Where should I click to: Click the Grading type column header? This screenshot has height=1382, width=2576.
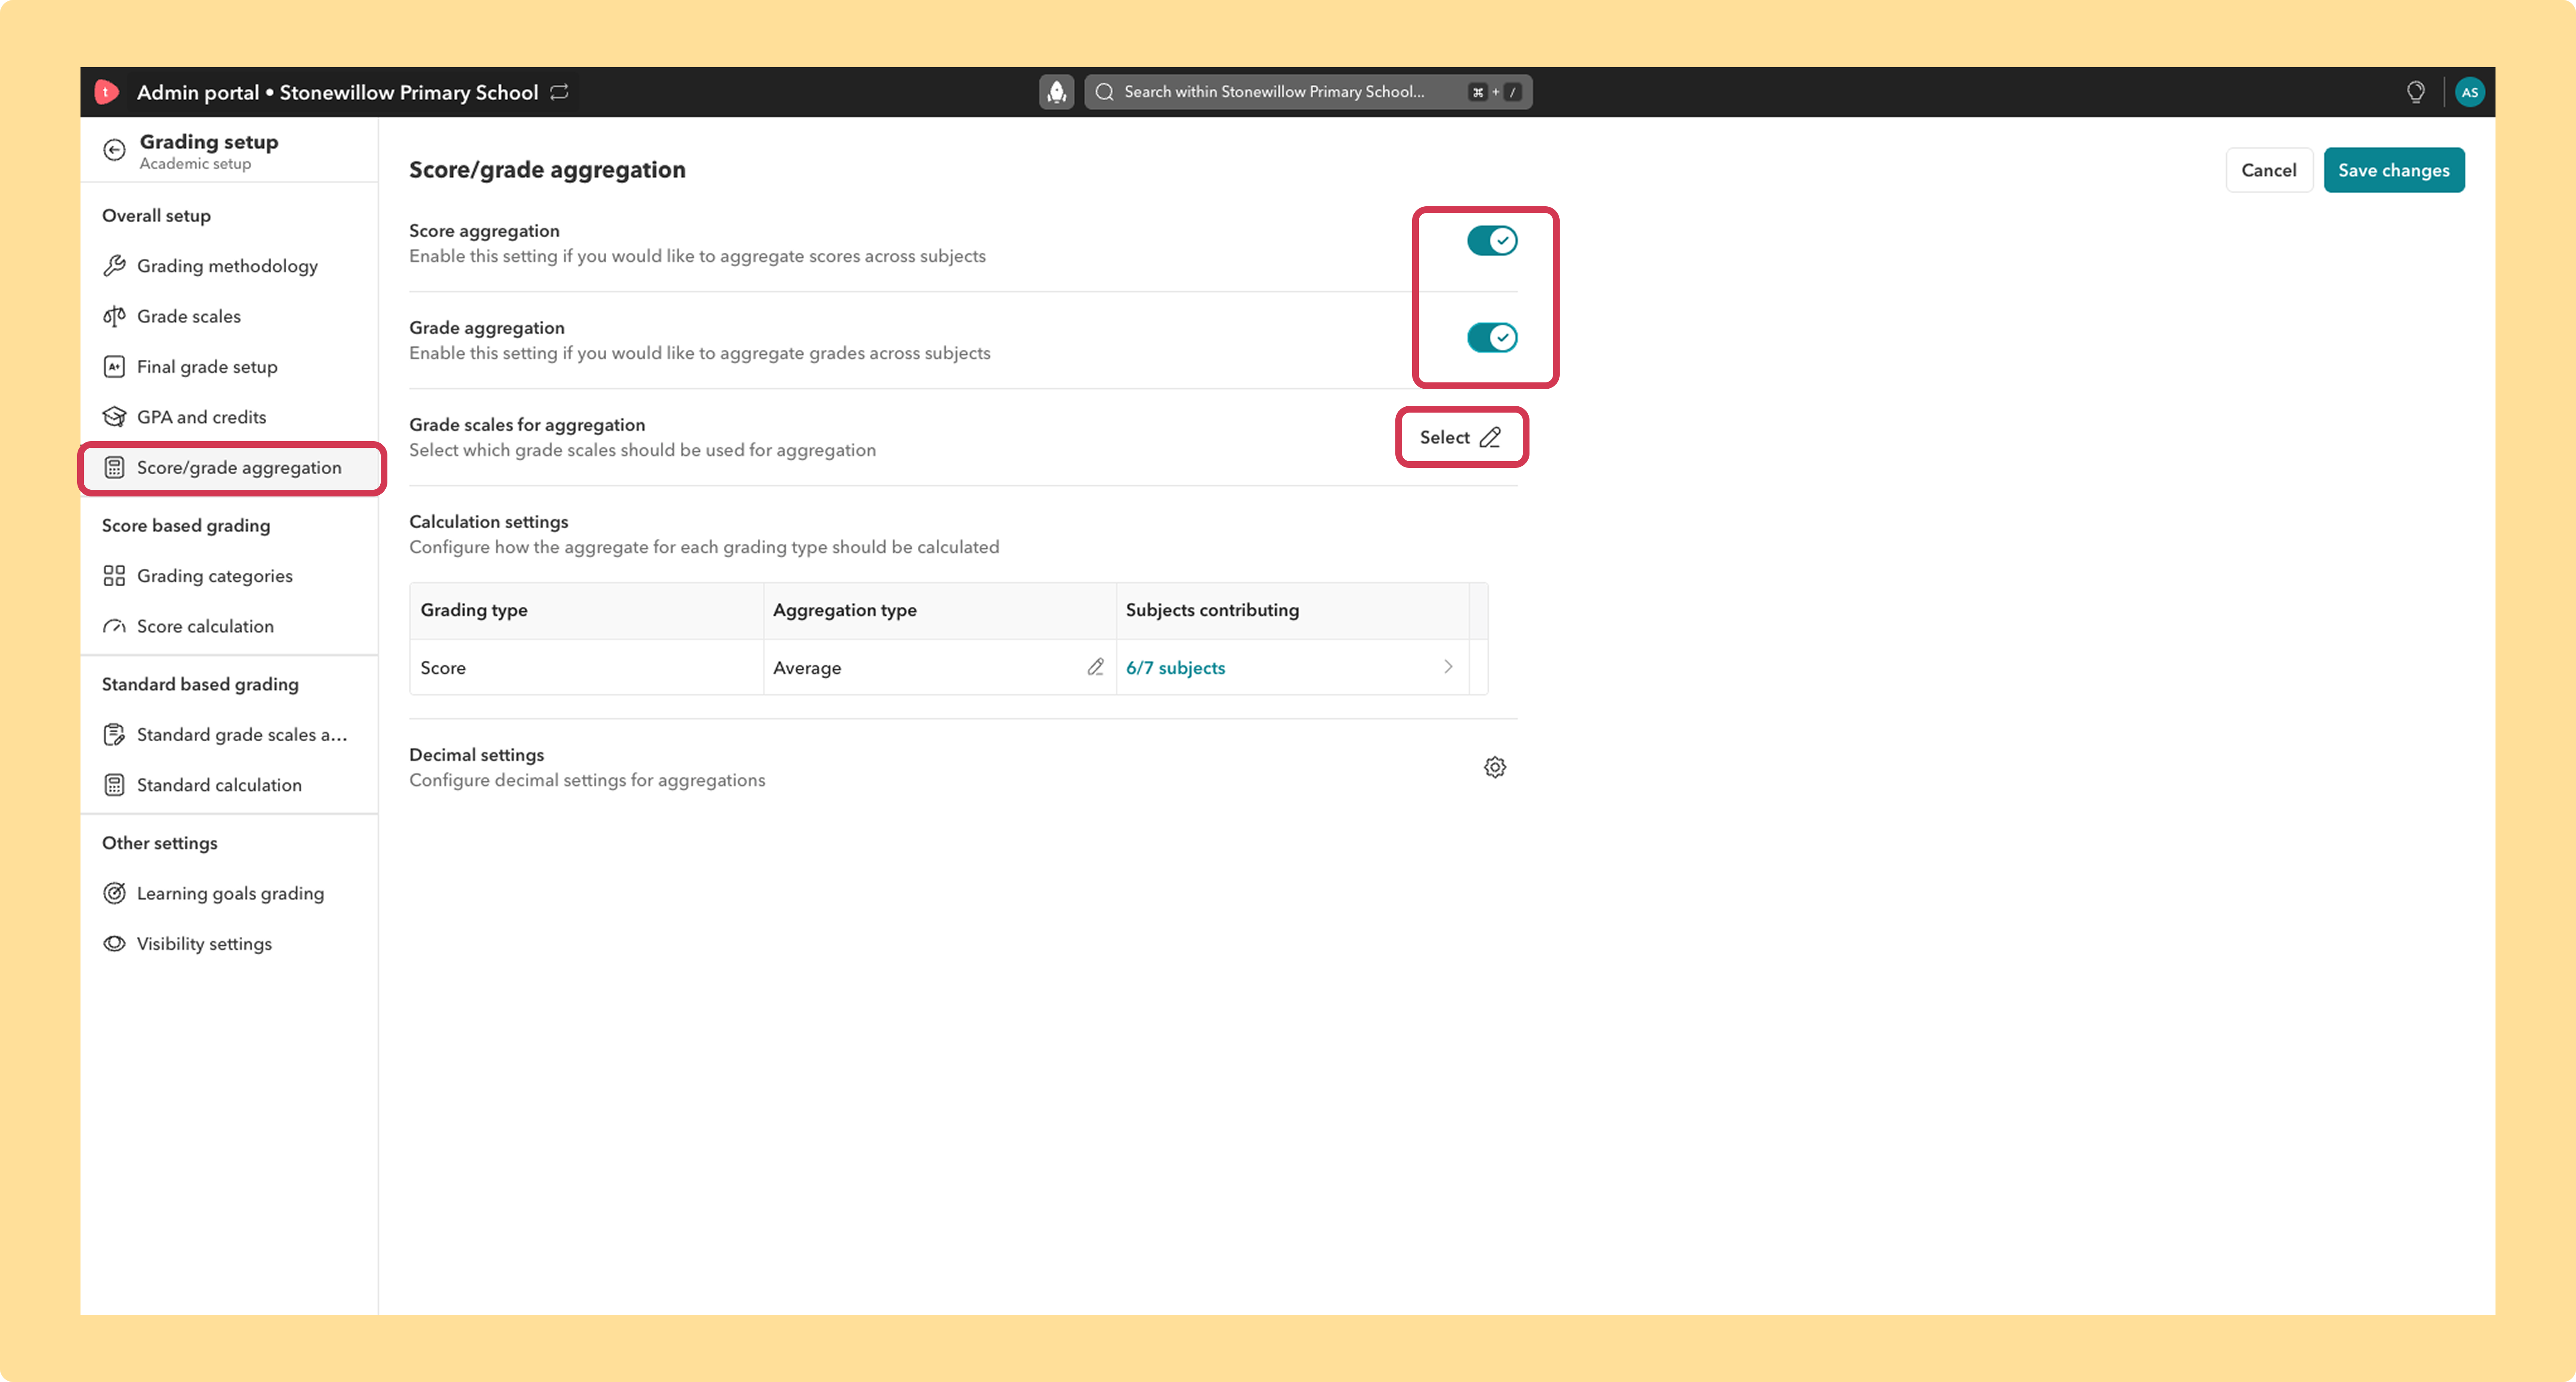586,611
